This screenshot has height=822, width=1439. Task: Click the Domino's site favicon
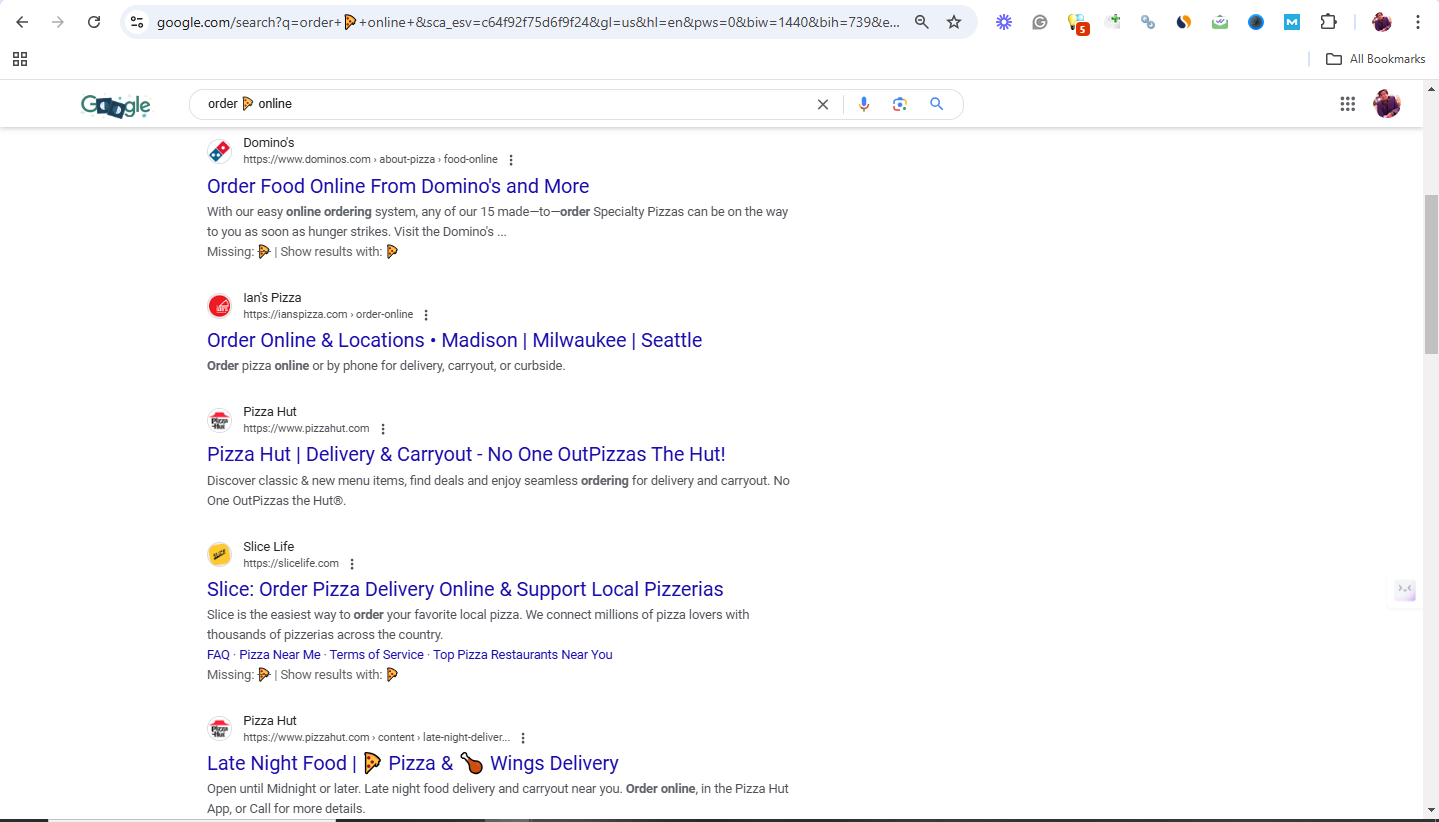(x=219, y=151)
